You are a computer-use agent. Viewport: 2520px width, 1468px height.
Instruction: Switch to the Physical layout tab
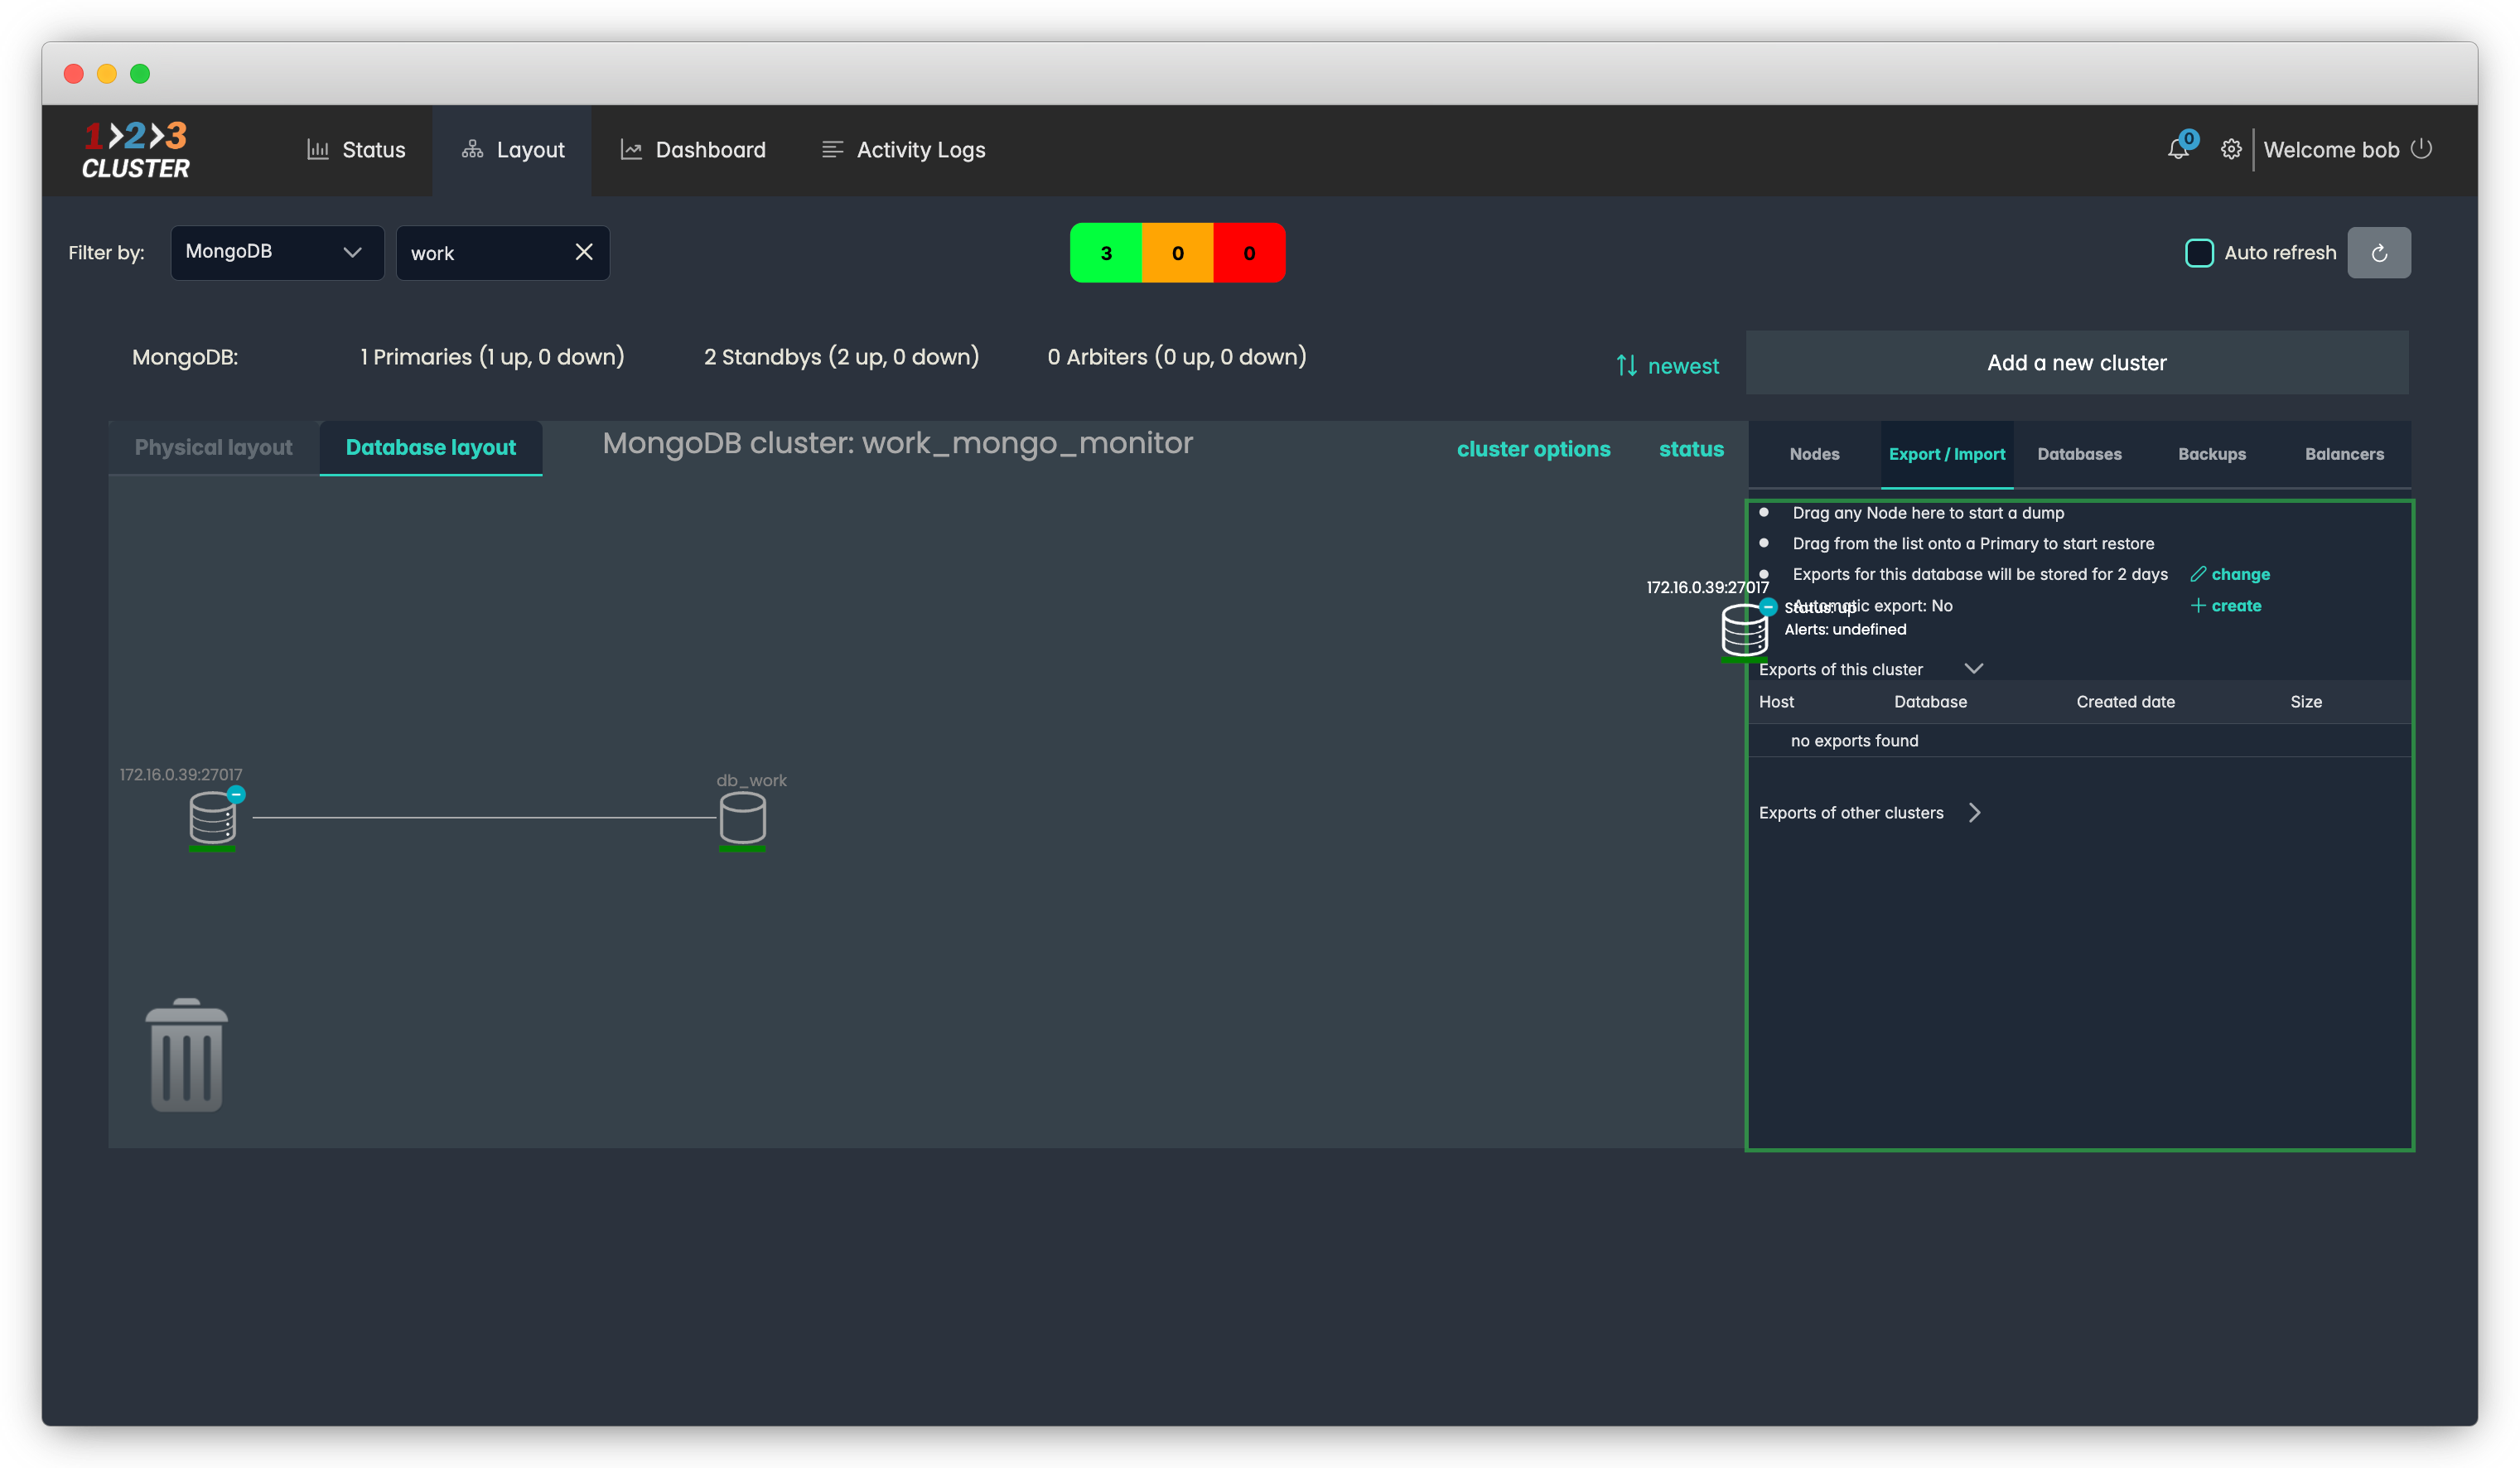[x=214, y=448]
